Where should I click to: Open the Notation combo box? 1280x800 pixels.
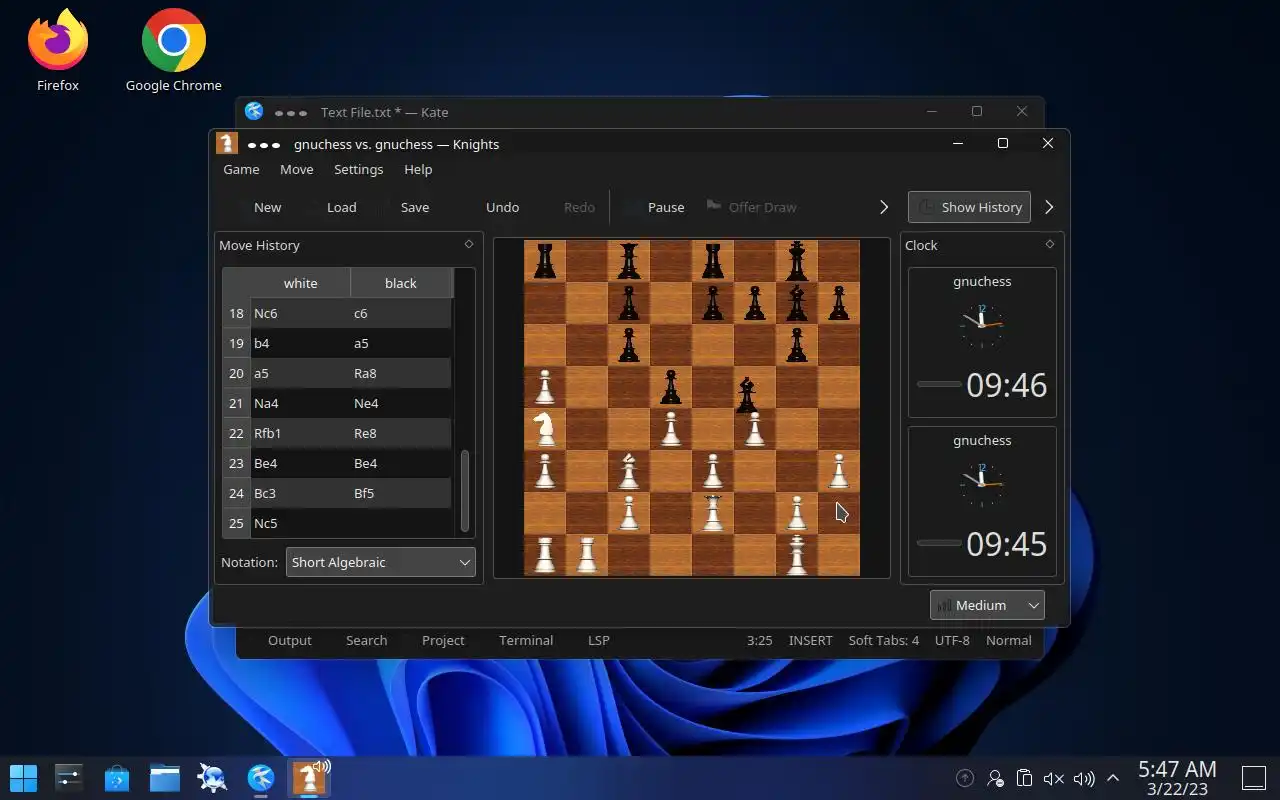pos(380,562)
